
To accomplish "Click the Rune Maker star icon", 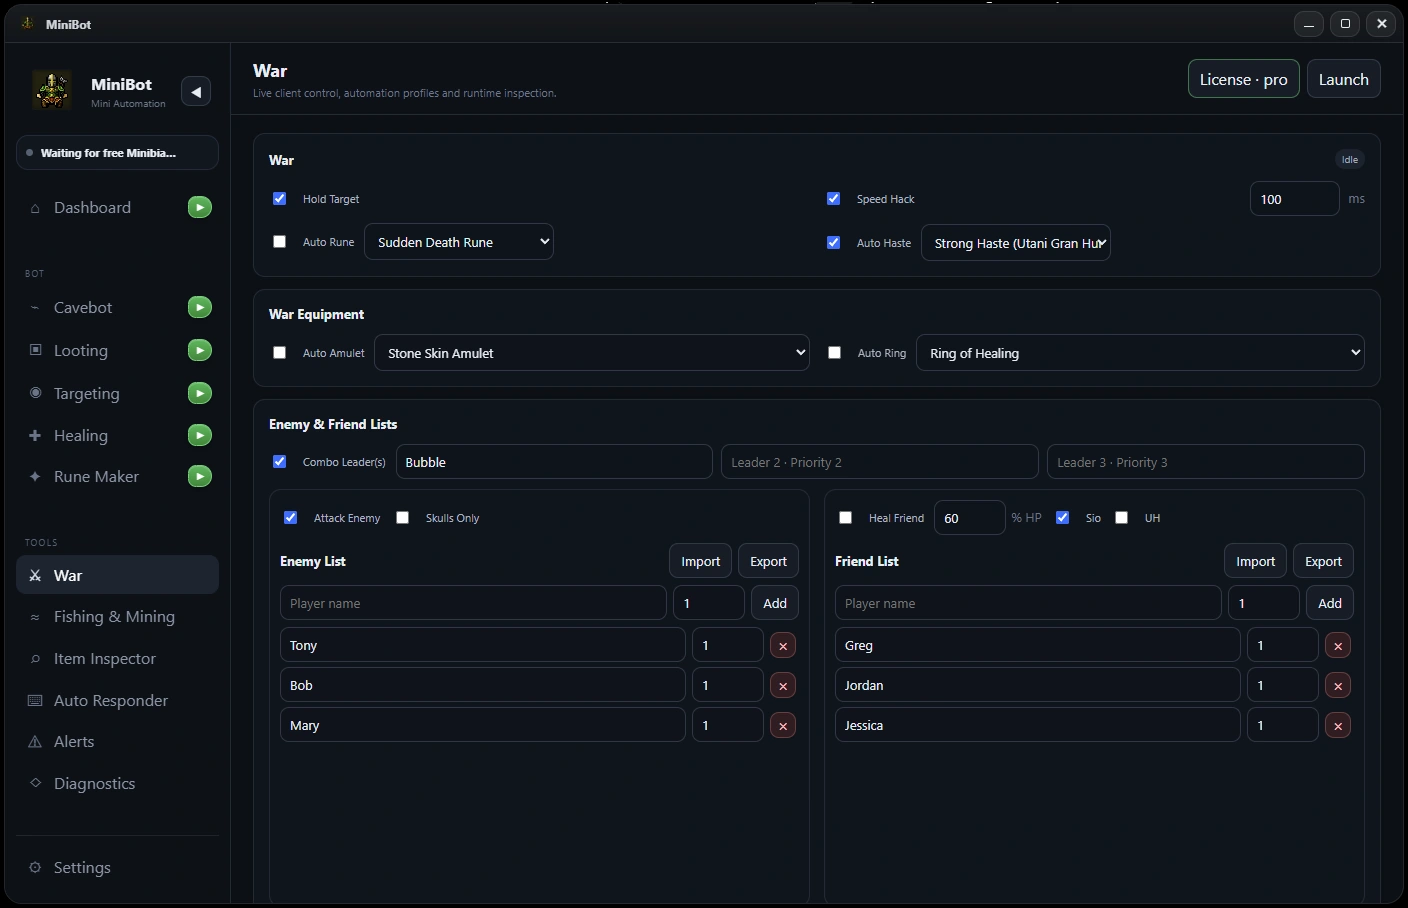I will 35,476.
